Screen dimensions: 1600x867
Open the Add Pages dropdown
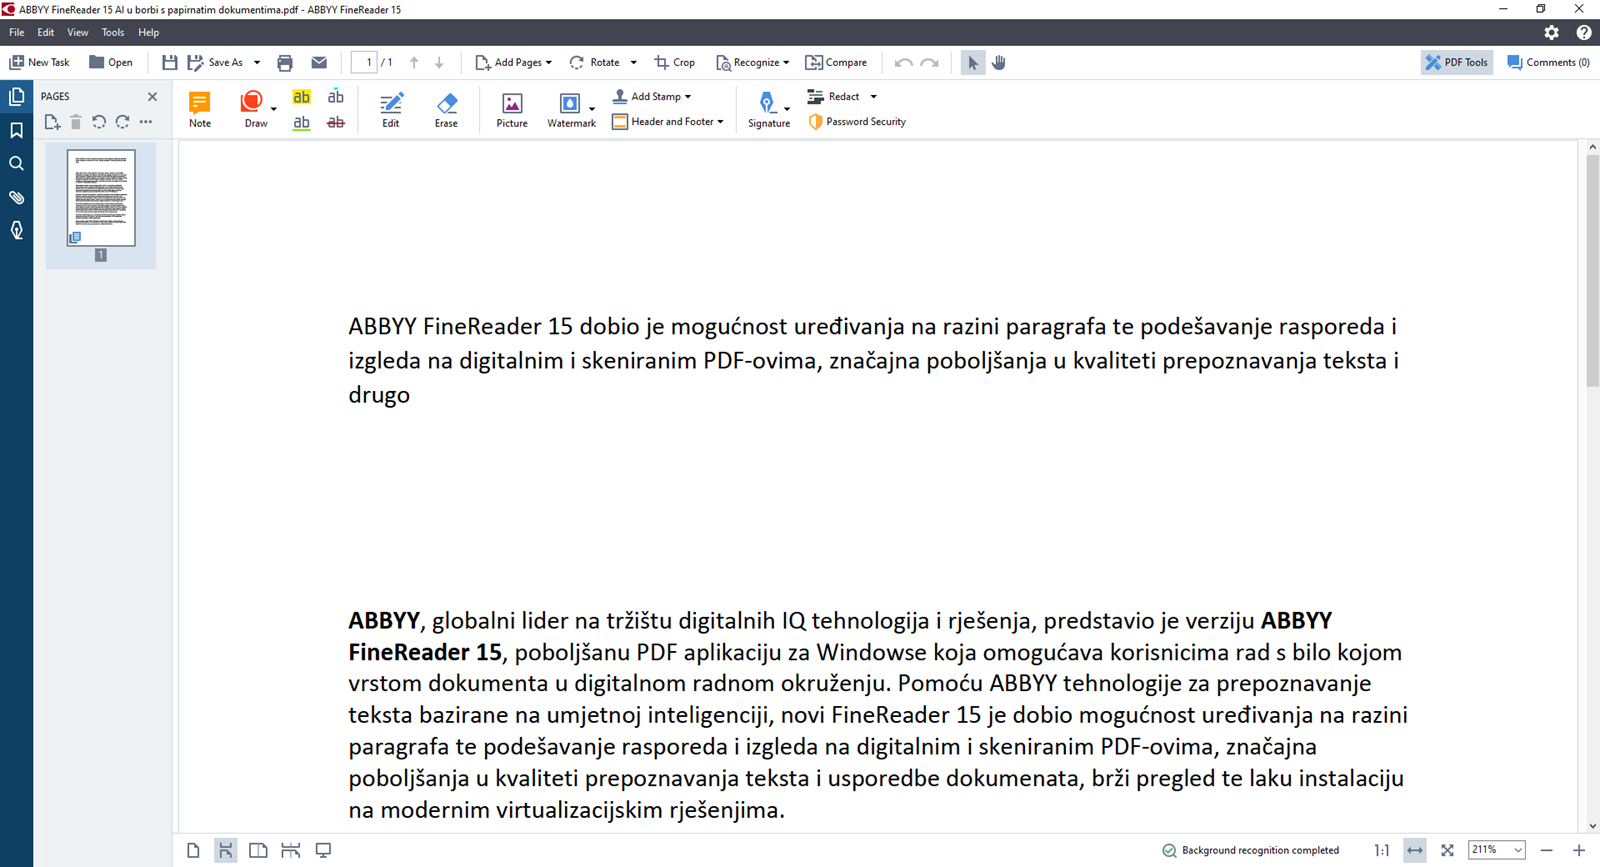click(514, 62)
